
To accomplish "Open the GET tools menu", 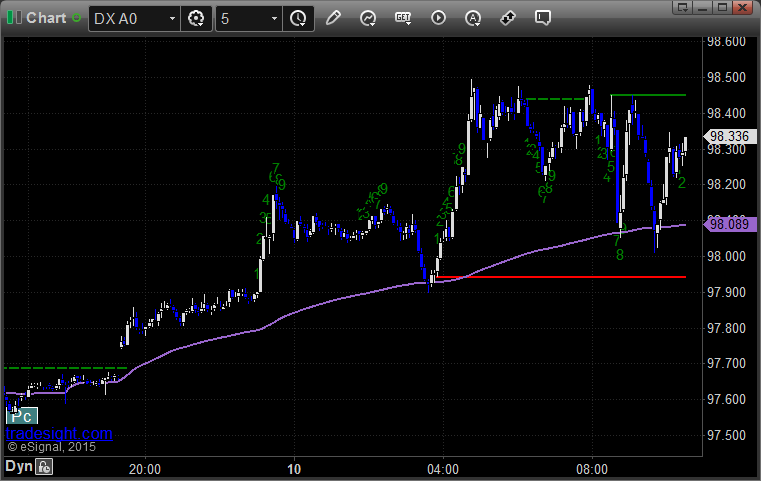I will (403, 18).
